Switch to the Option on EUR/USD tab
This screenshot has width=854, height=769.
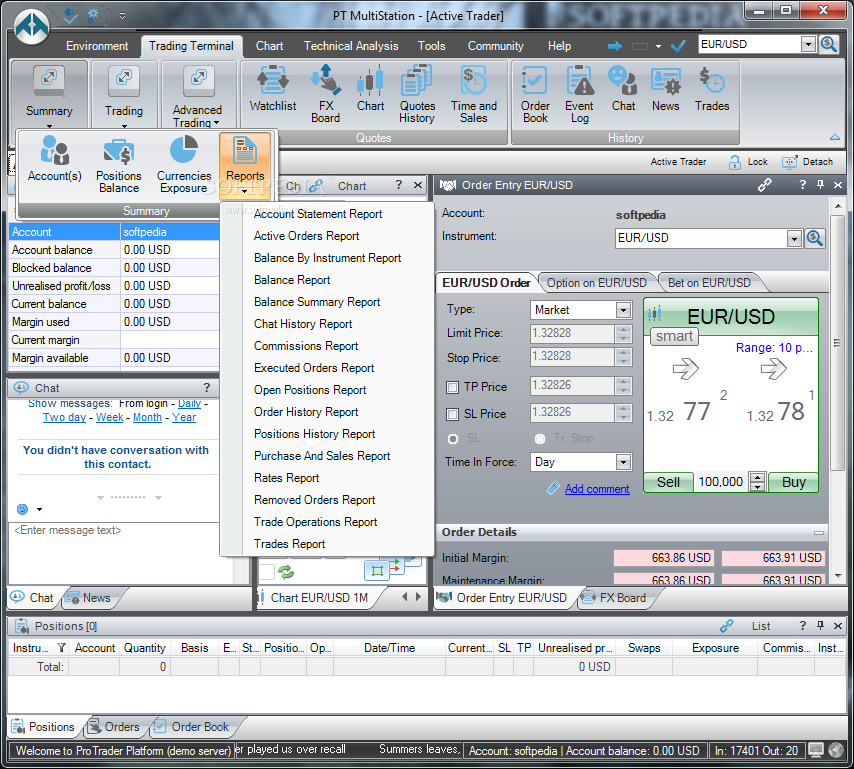(x=596, y=283)
